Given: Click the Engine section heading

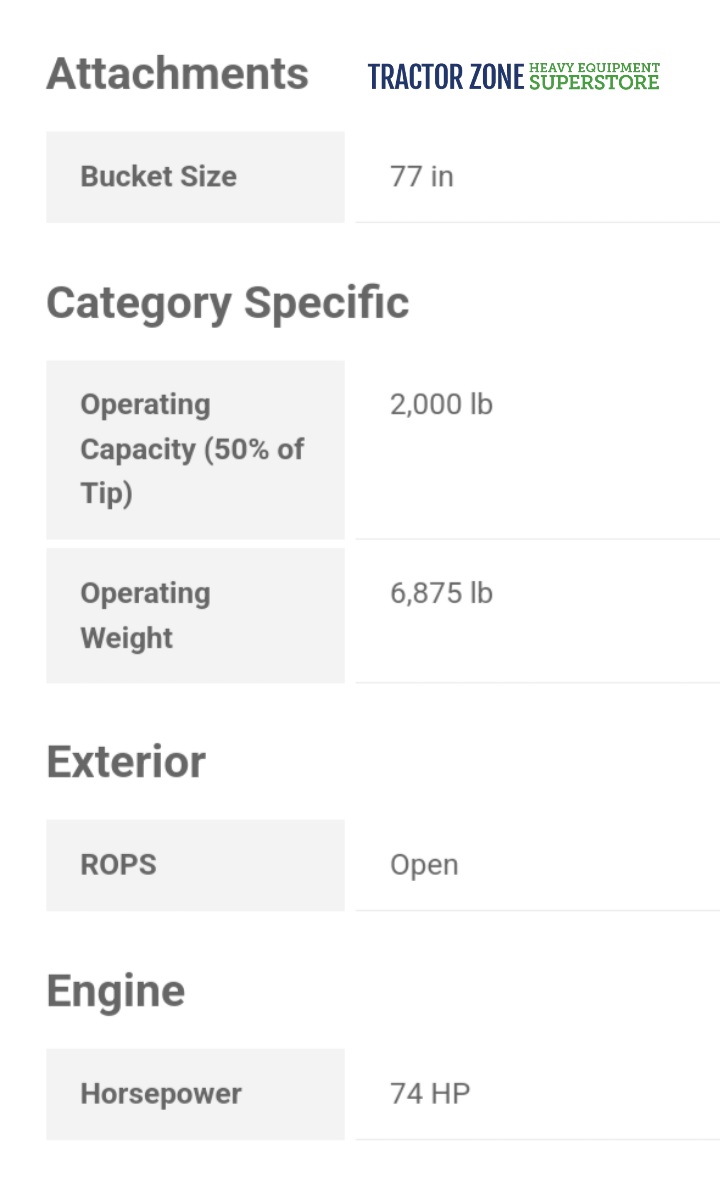Looking at the screenshot, I should 116,991.
